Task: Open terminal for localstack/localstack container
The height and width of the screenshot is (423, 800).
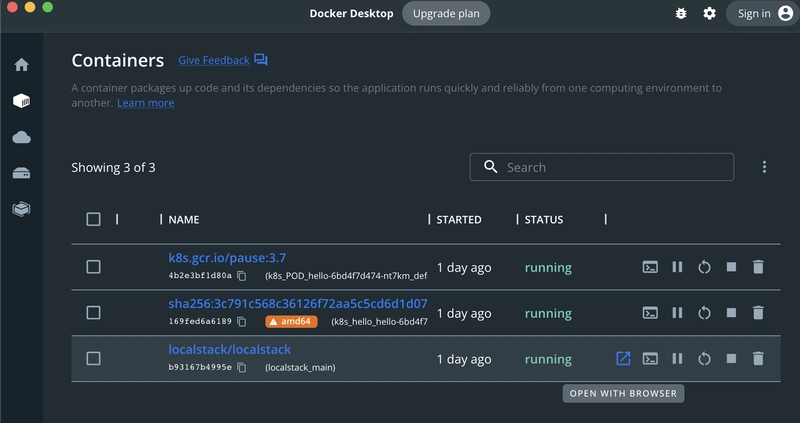Action: [x=650, y=359]
